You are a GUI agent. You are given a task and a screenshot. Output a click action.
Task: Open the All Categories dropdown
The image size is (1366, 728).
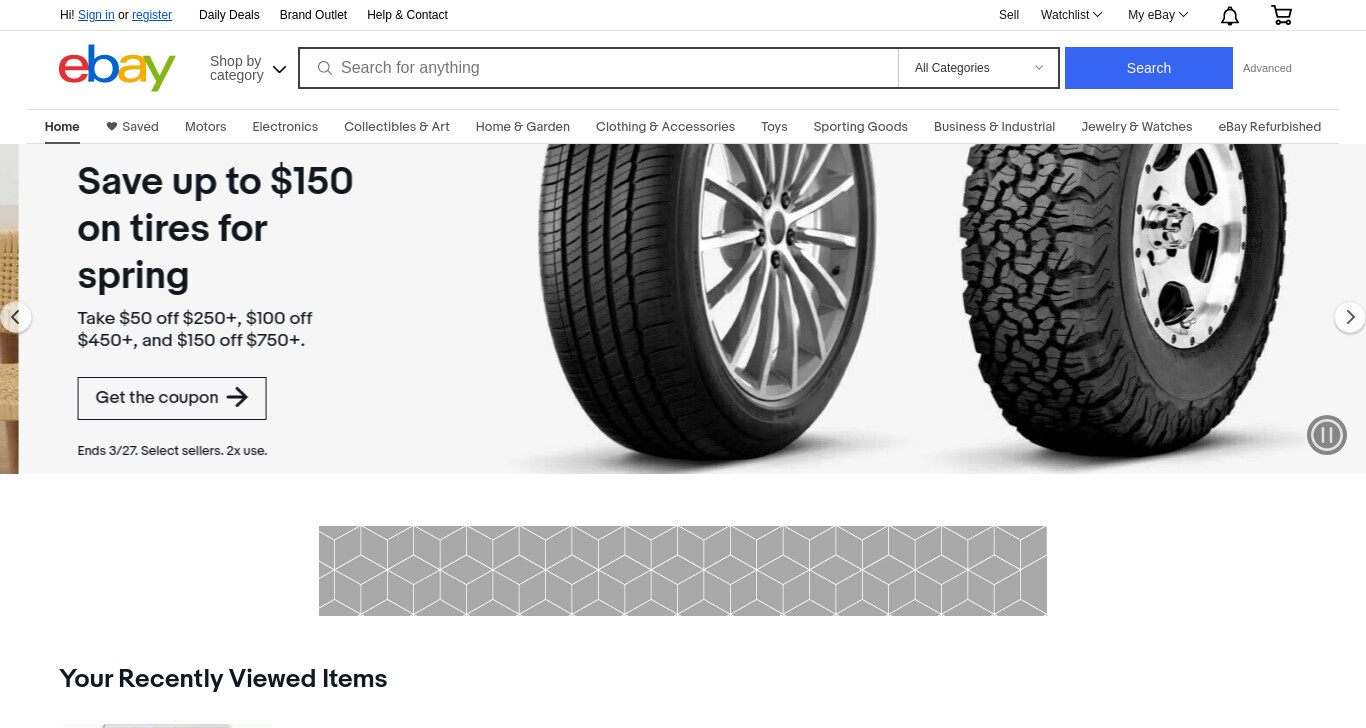[978, 68]
